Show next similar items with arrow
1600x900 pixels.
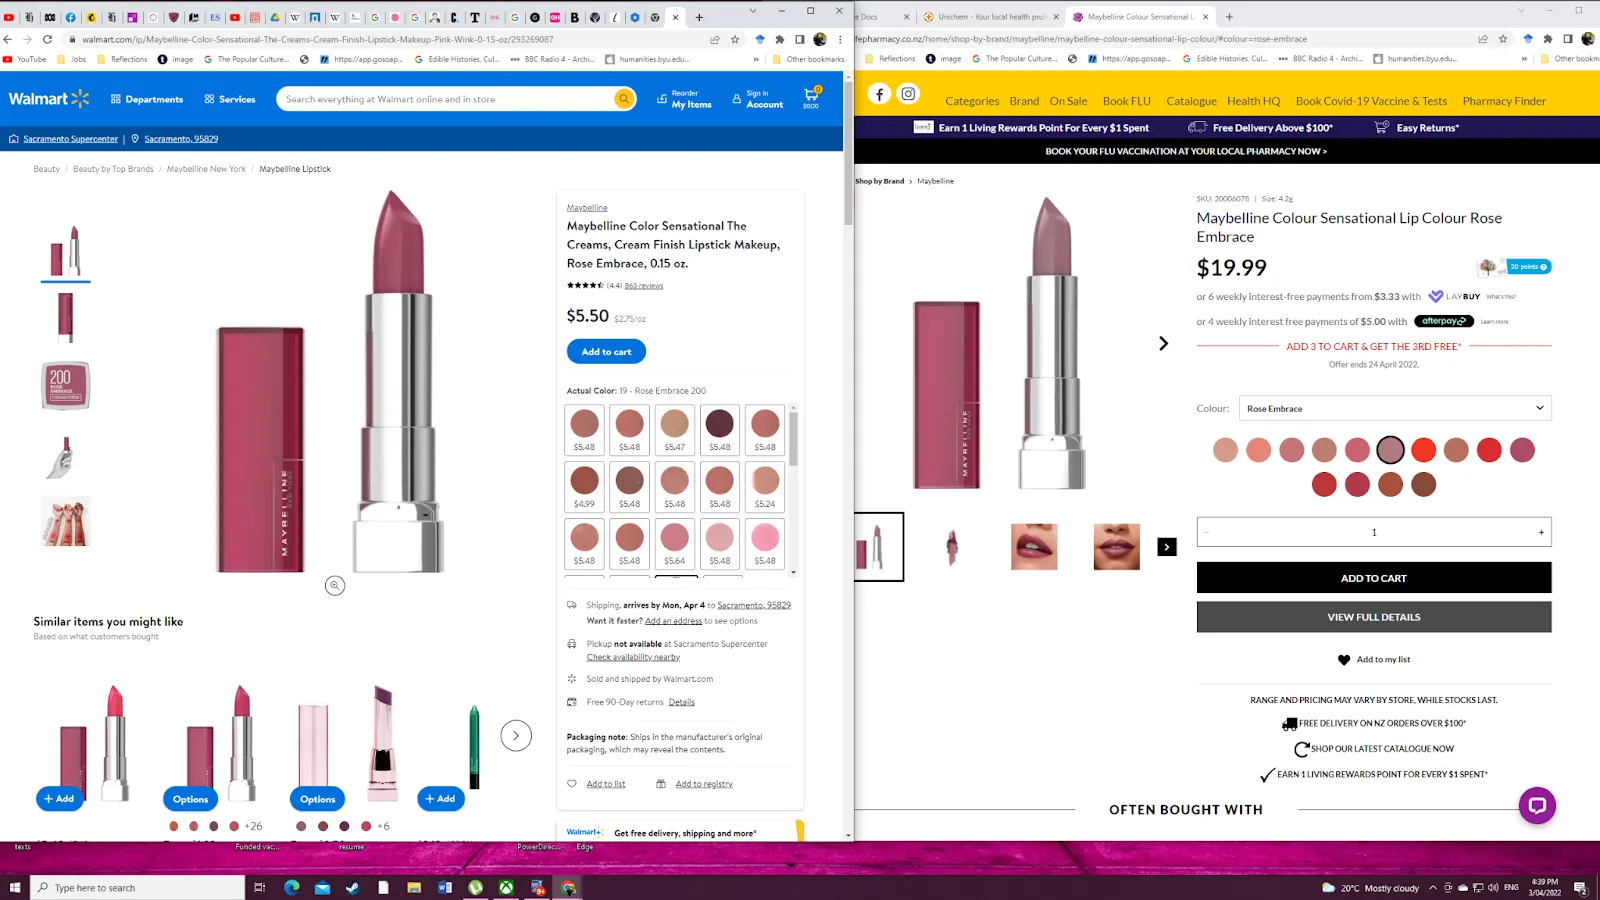516,736
